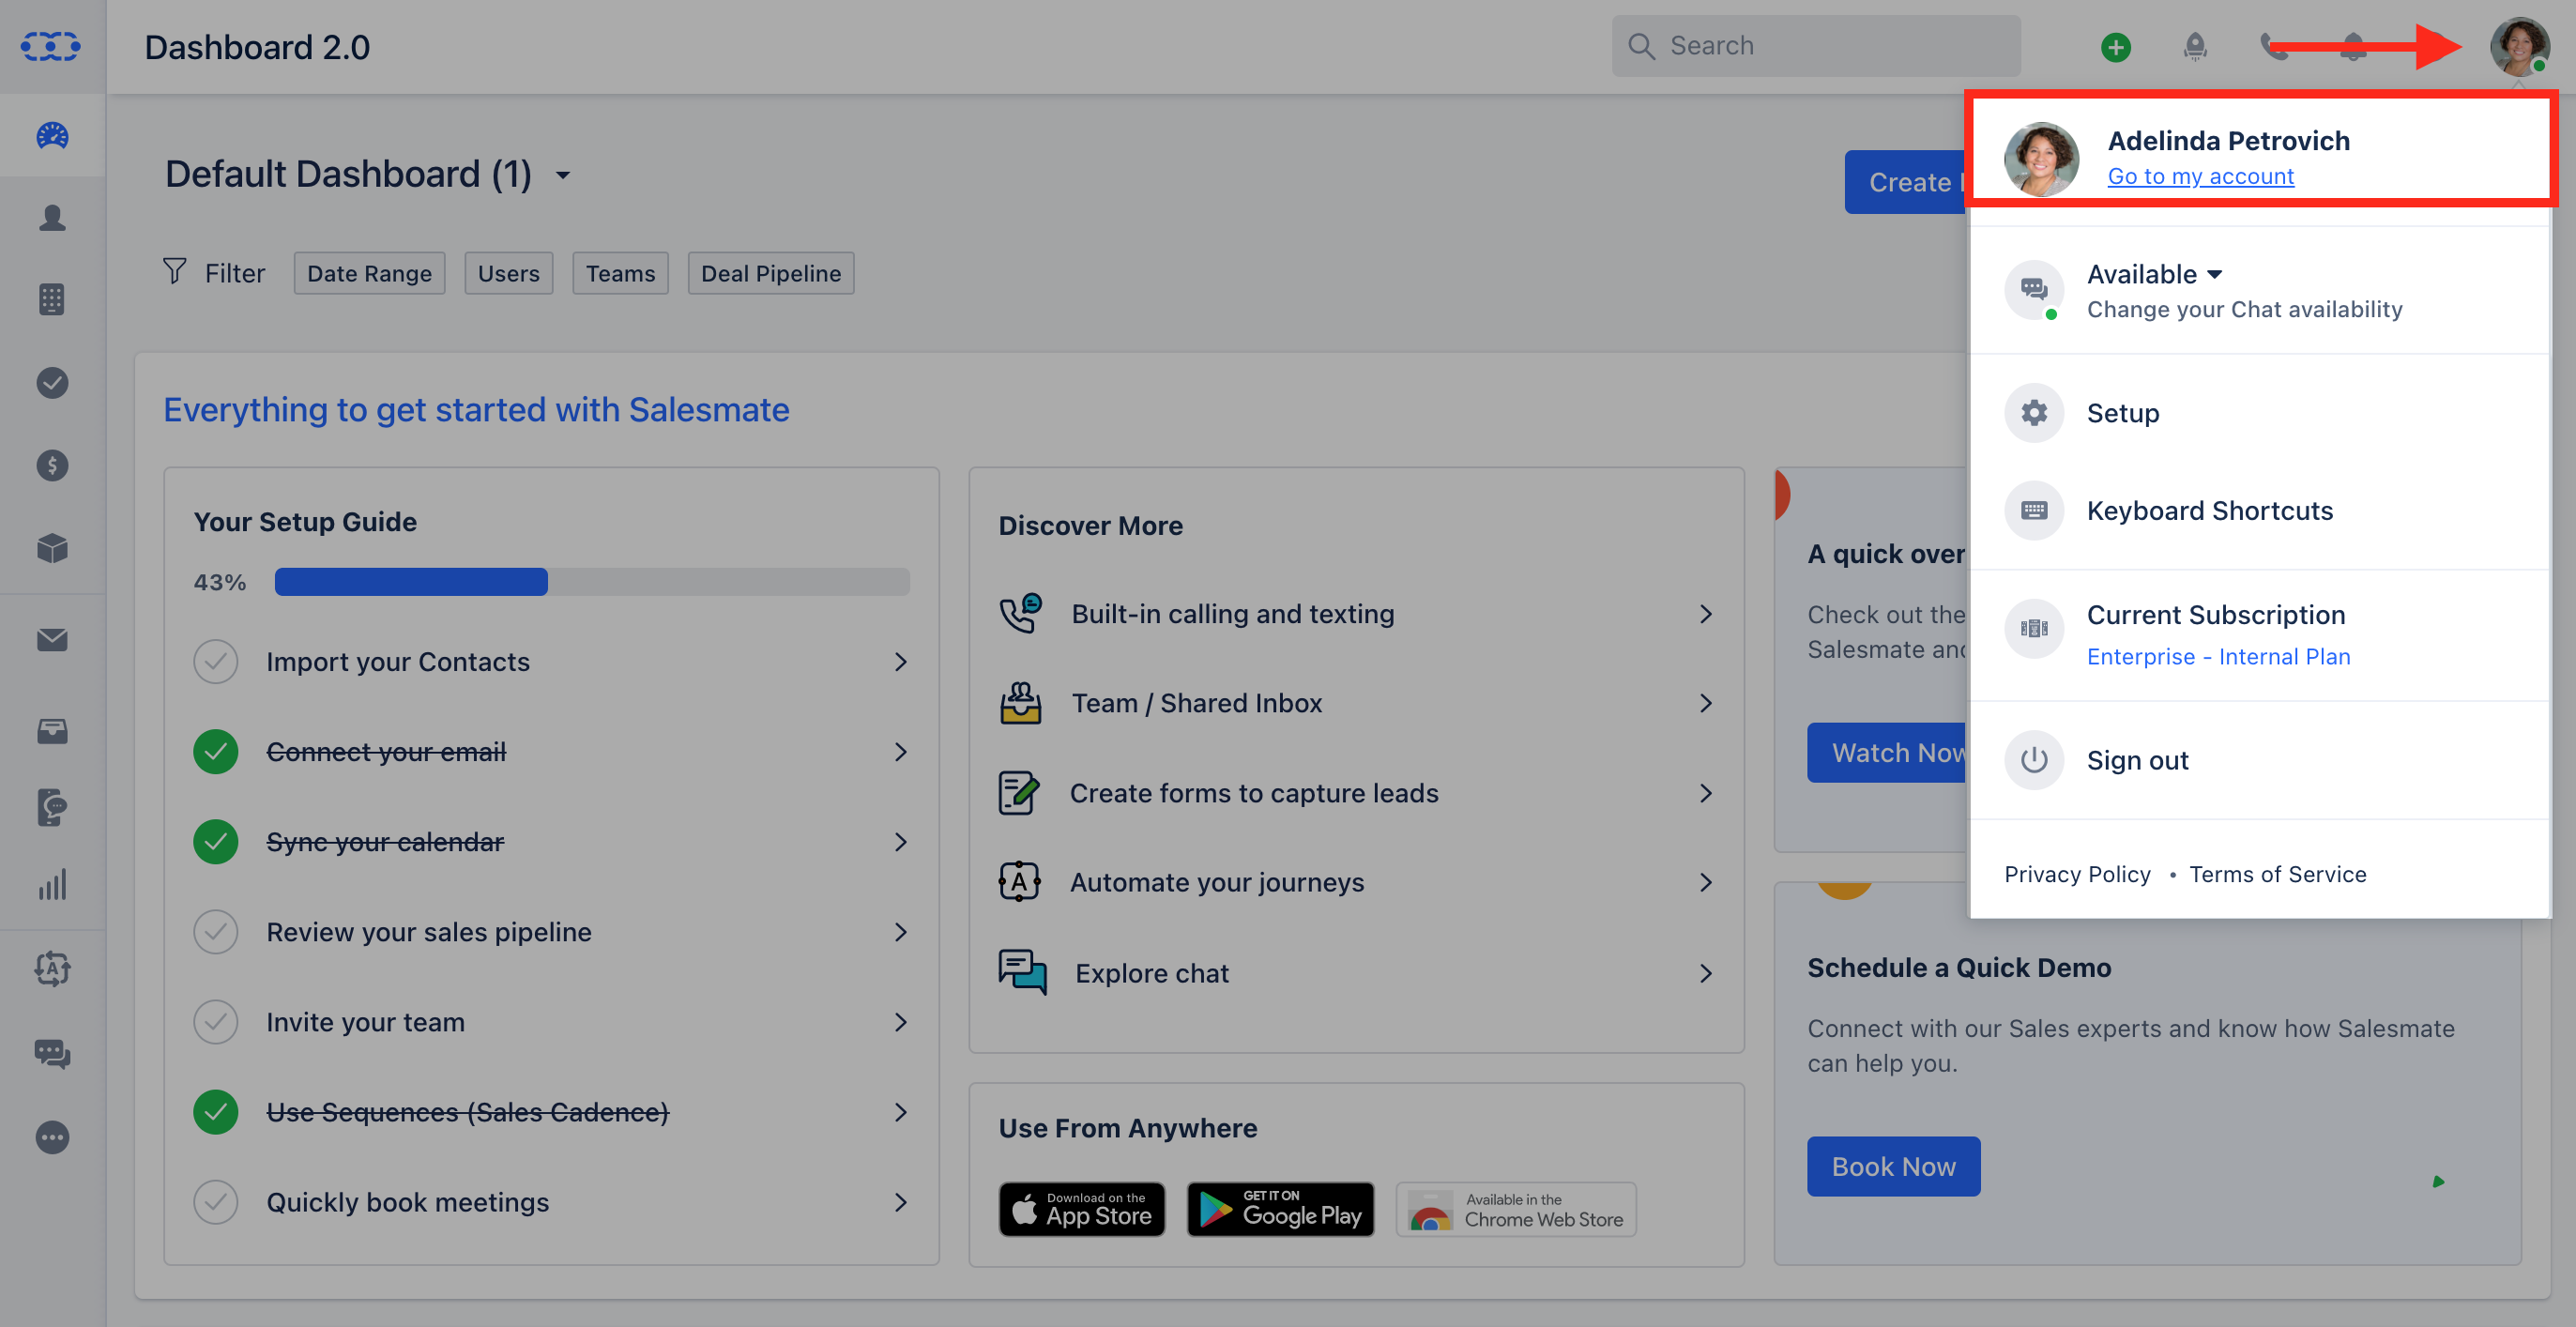Click the rocket icon in top bar
Screen dimensions: 2576x1327
2195,46
